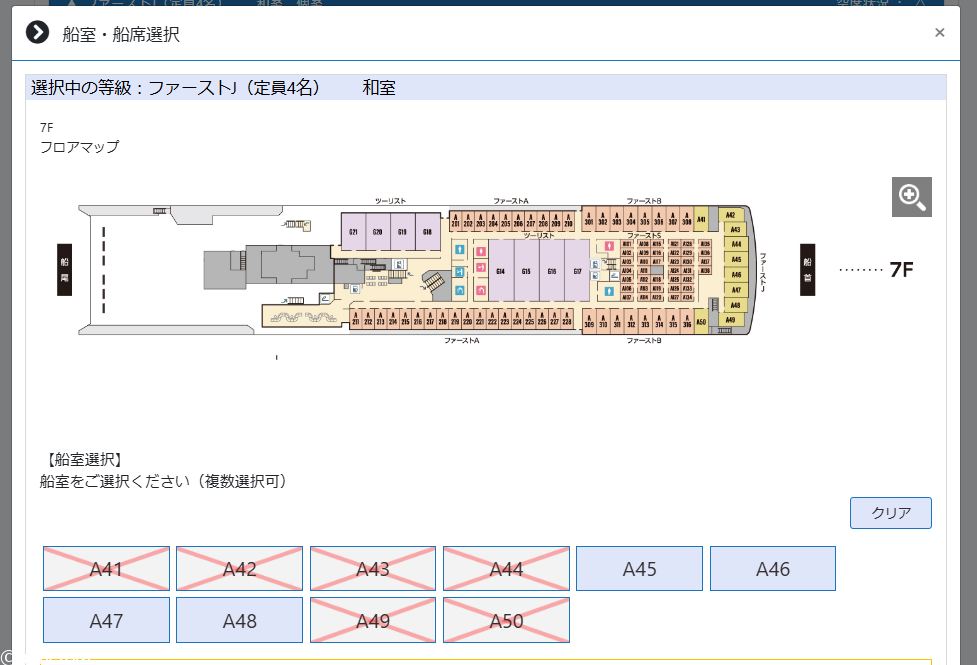Click the 選択中の等級 header bar
Viewport: 977px width, 665px height.
coord(485,88)
